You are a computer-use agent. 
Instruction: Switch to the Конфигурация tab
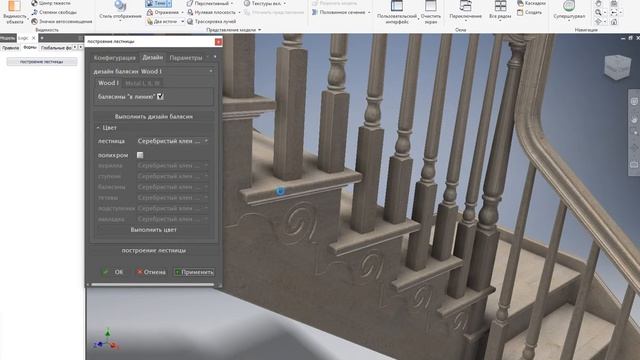click(115, 58)
